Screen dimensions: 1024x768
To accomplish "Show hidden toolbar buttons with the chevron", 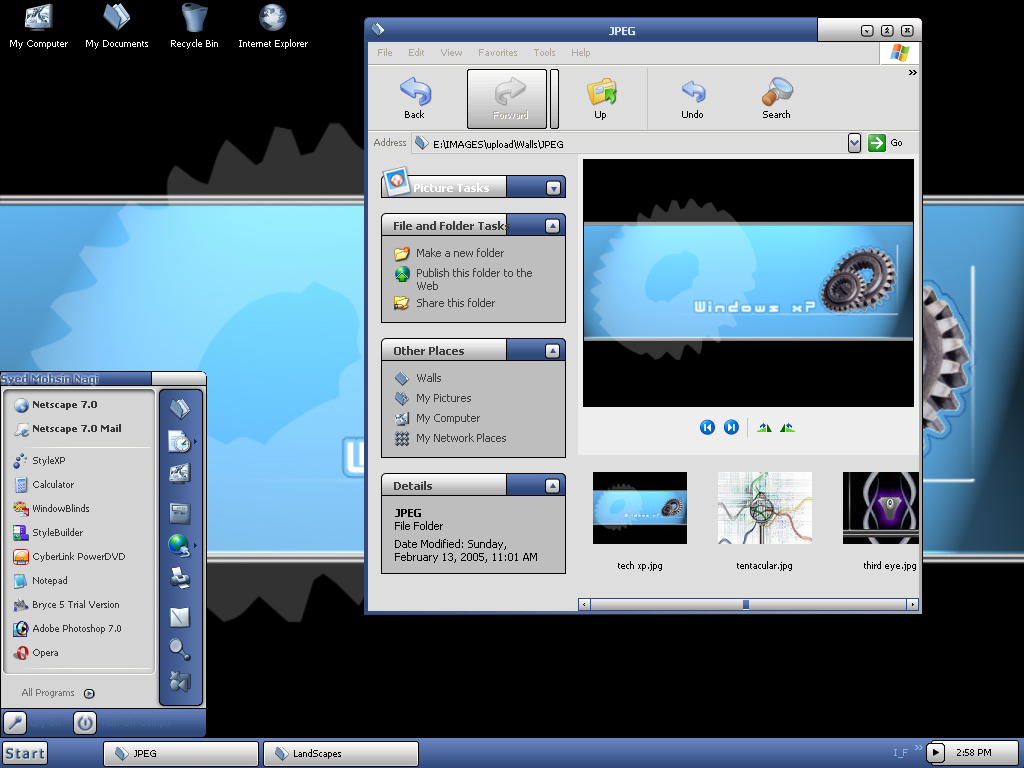I will (x=912, y=72).
